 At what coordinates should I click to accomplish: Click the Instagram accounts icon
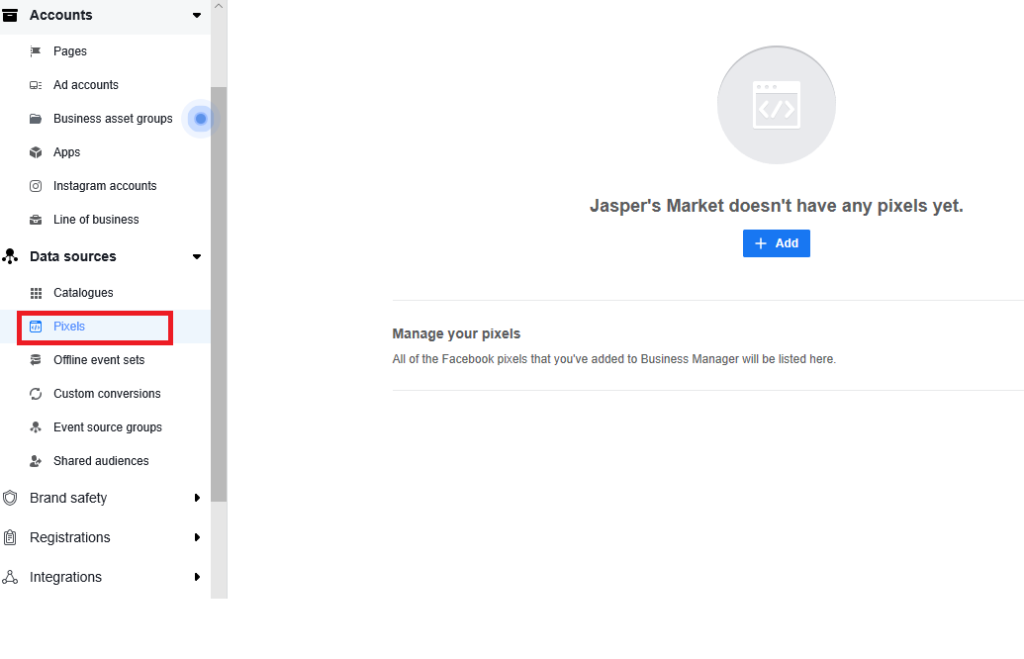click(36, 186)
